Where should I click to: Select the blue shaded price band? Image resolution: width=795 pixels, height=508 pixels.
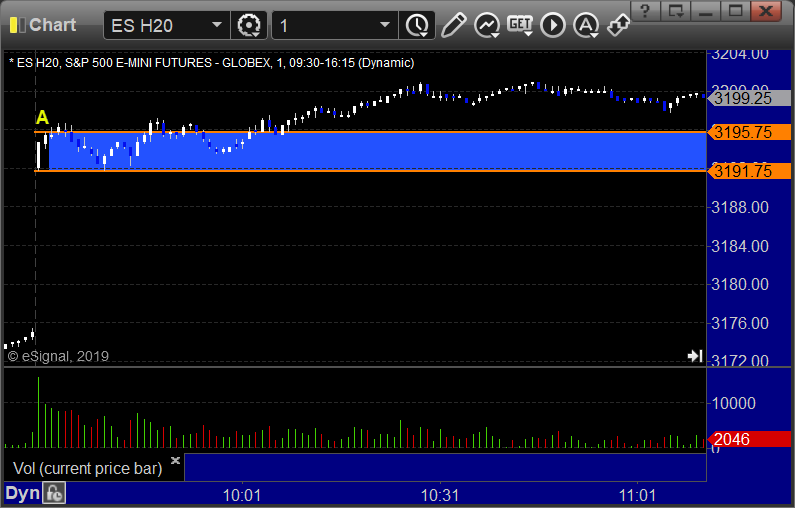point(377,151)
